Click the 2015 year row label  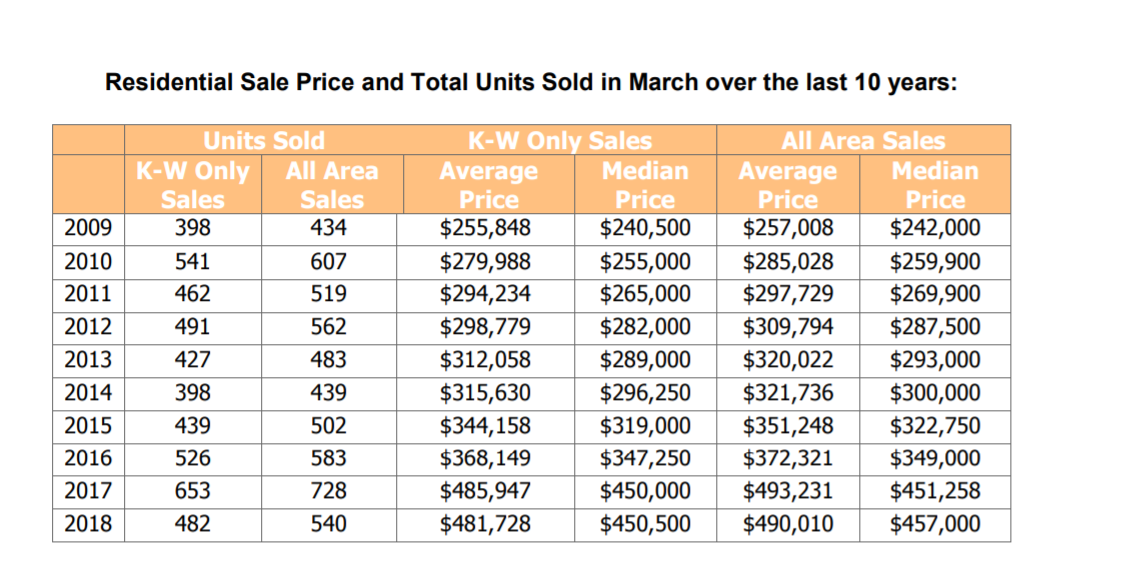[88, 426]
